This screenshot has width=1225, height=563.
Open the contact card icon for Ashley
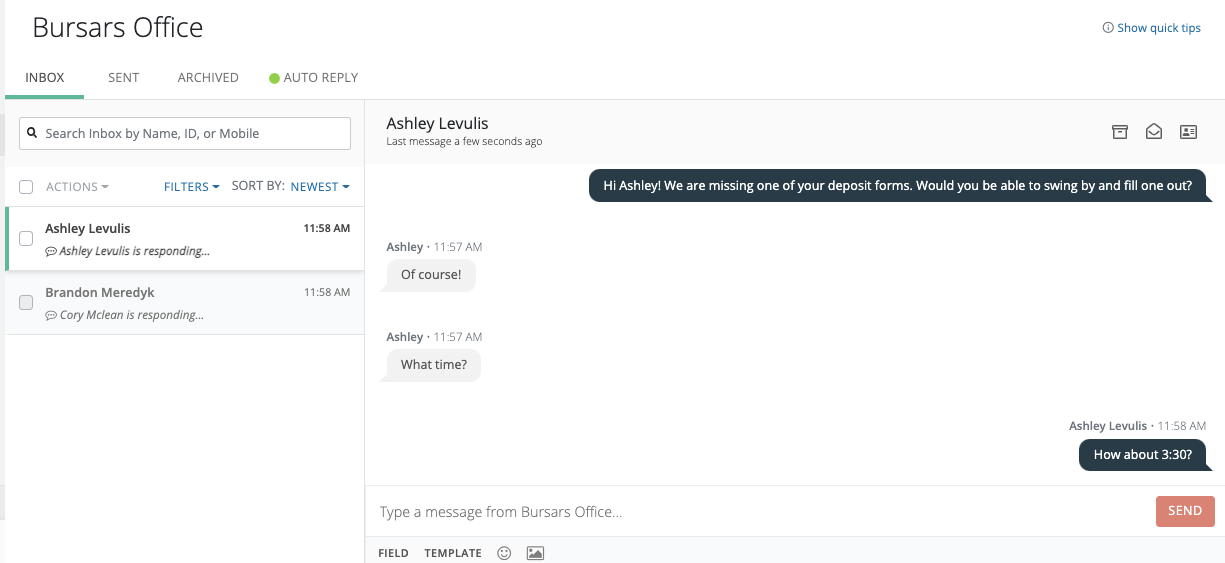tap(1188, 132)
